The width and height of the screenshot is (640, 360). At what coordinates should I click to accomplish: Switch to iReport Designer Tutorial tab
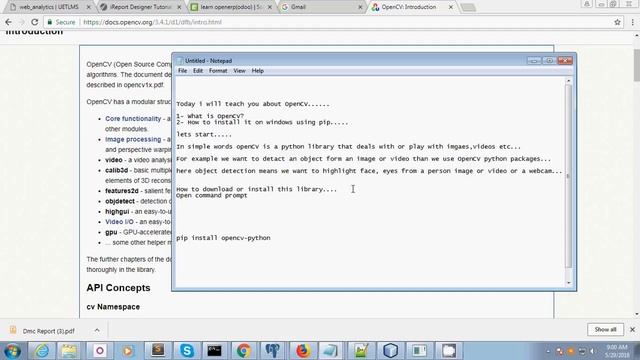point(141,7)
